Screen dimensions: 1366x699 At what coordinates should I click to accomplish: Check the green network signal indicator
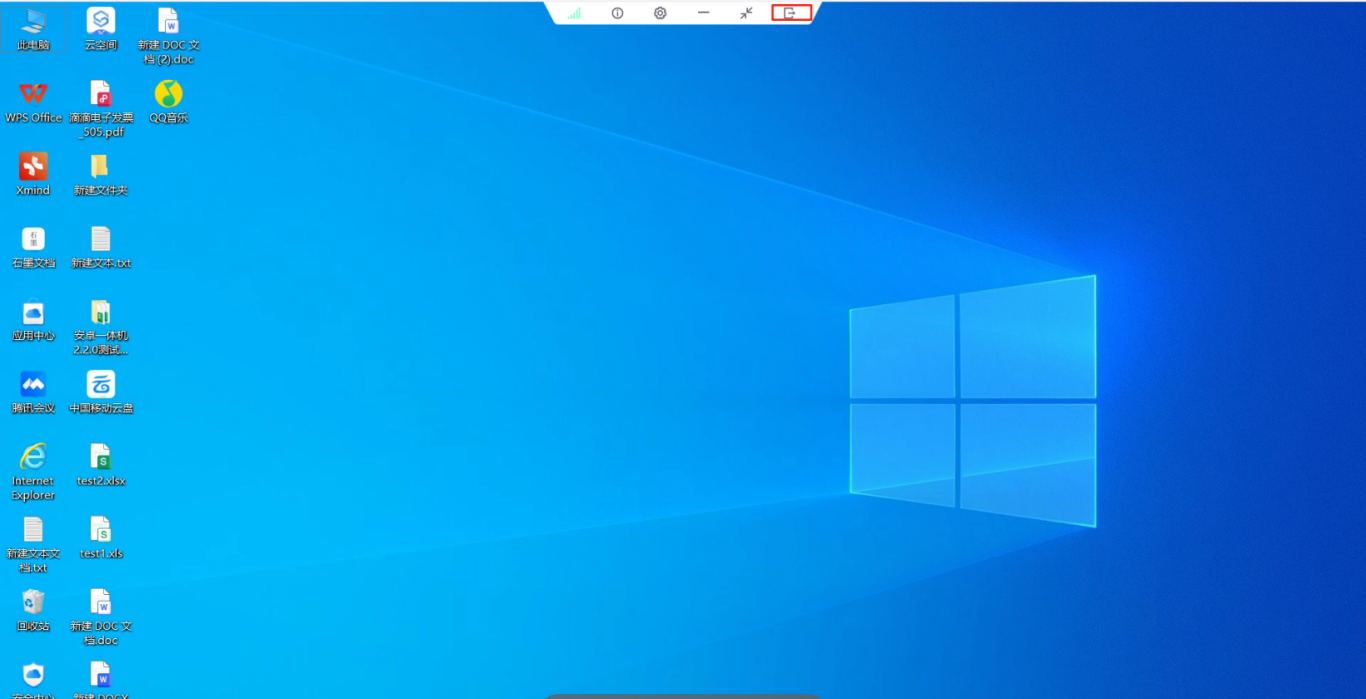coord(574,13)
